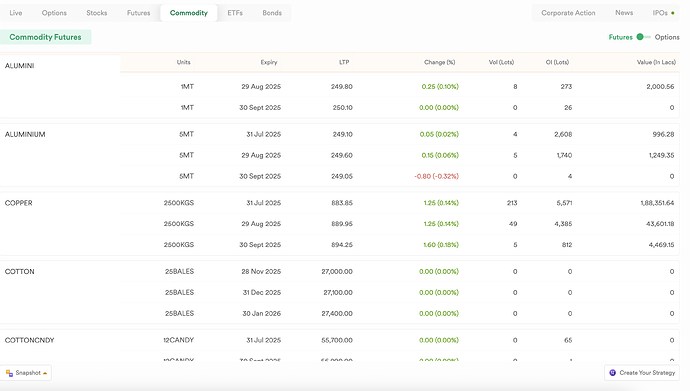Click the Create Your Strategy purple icon
This screenshot has width=690, height=391.
click(x=613, y=373)
